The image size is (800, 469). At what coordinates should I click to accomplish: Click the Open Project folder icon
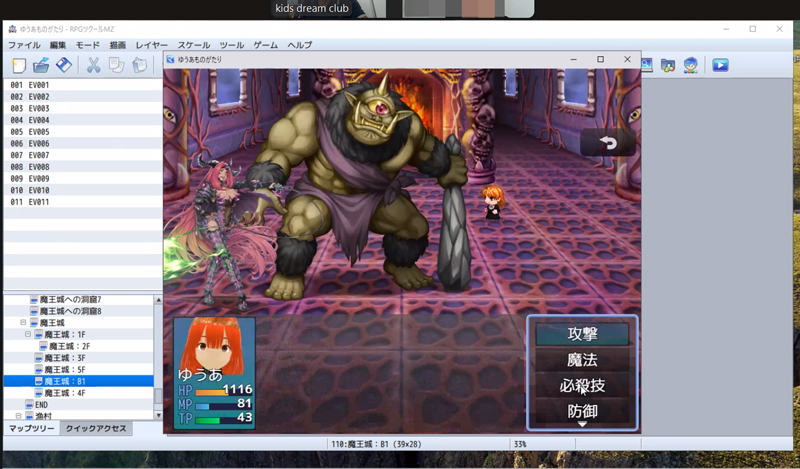tap(41, 65)
